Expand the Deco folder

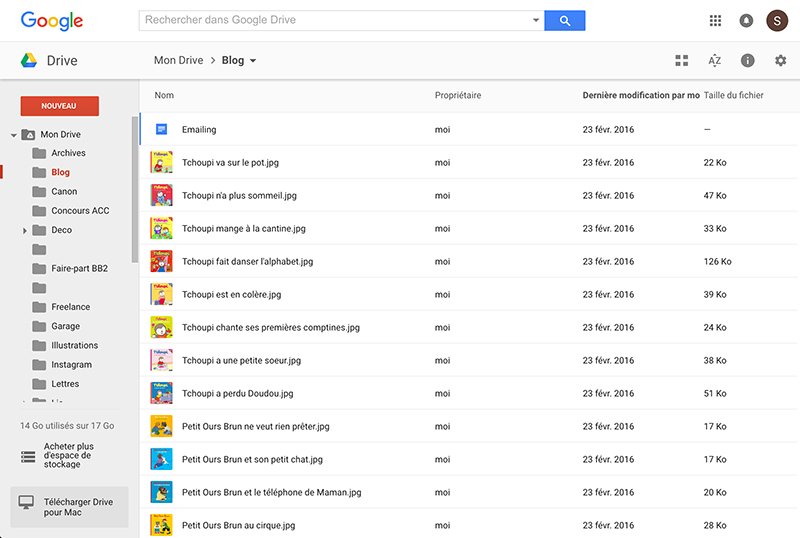(24, 231)
